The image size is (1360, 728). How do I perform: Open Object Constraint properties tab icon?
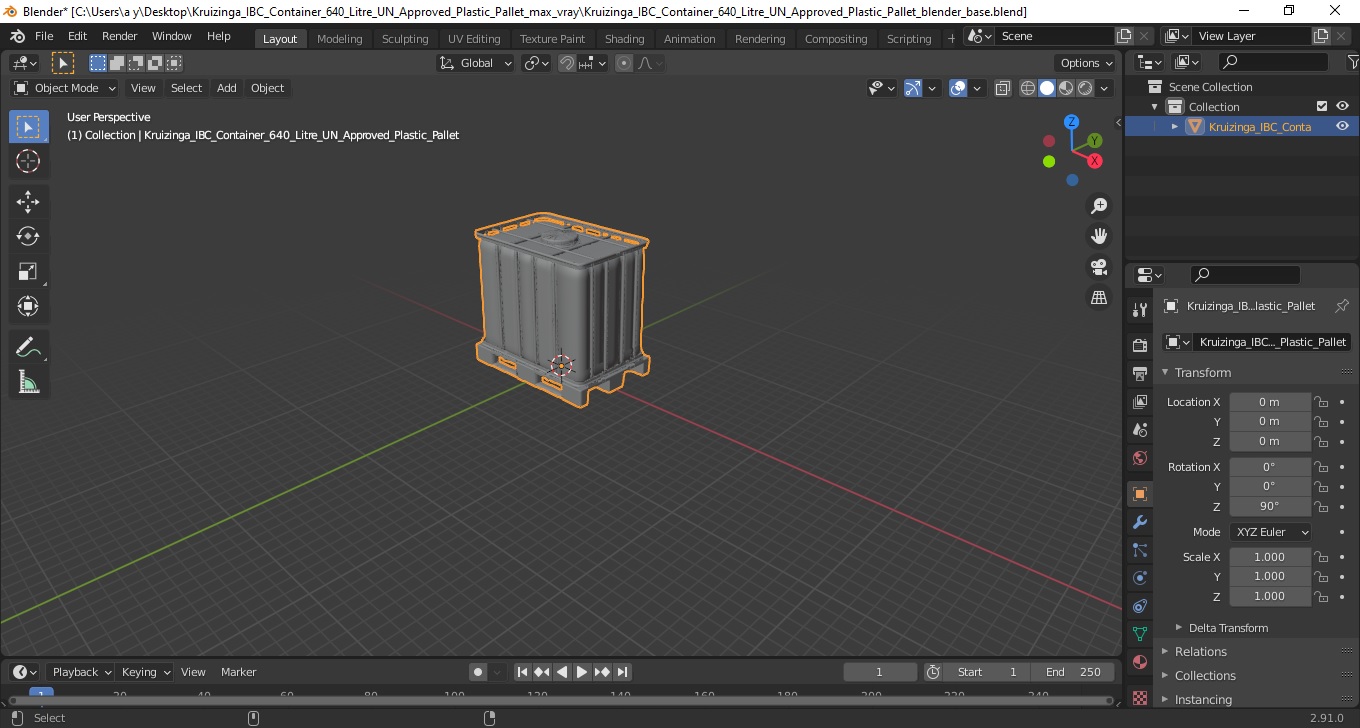pyautogui.click(x=1140, y=606)
